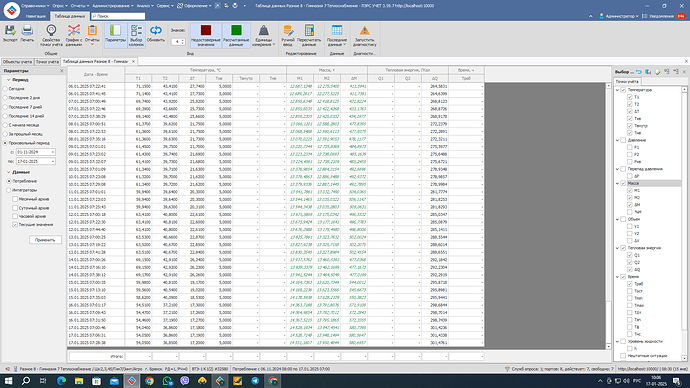Select the С начала месяца option
Screen dimensions: 690x388
[5, 125]
